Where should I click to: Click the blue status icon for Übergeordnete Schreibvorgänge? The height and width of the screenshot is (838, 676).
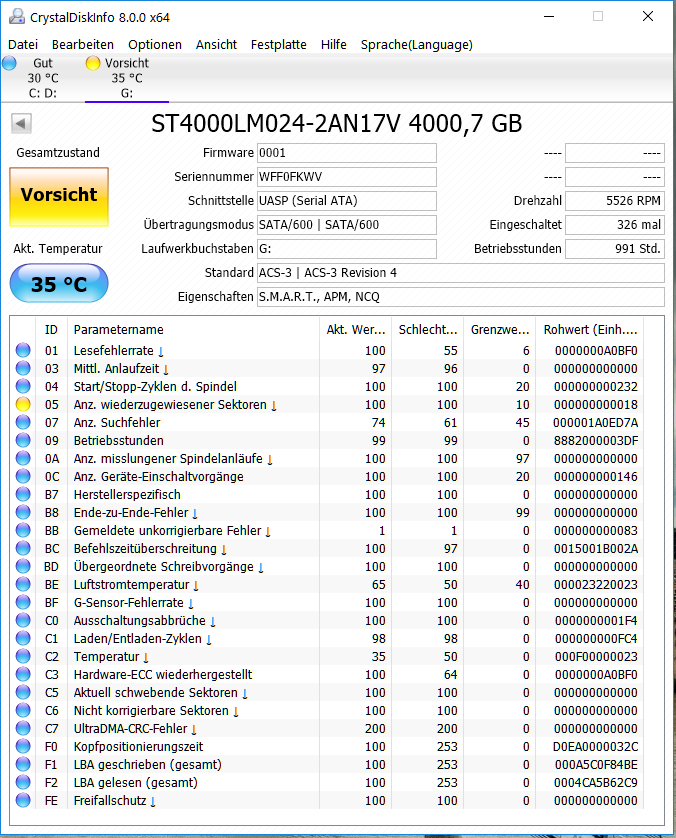coord(23,567)
